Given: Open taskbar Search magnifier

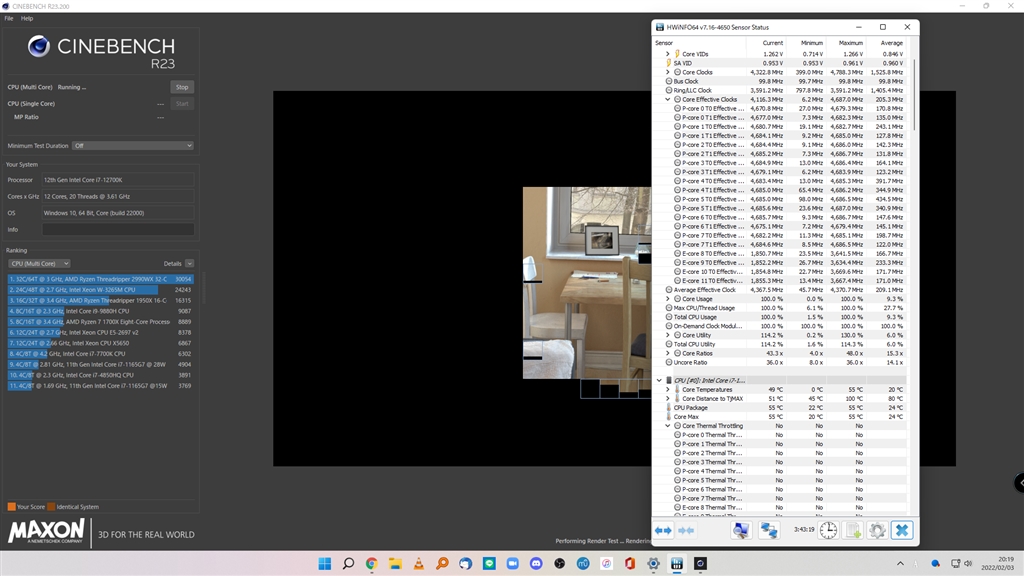Looking at the screenshot, I should tap(348, 564).
